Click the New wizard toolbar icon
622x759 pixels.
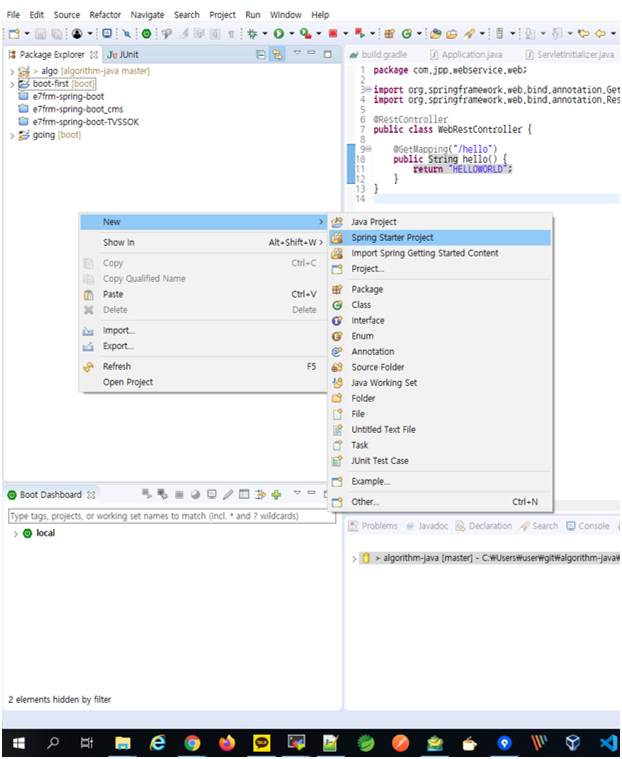pyautogui.click(x=15, y=33)
